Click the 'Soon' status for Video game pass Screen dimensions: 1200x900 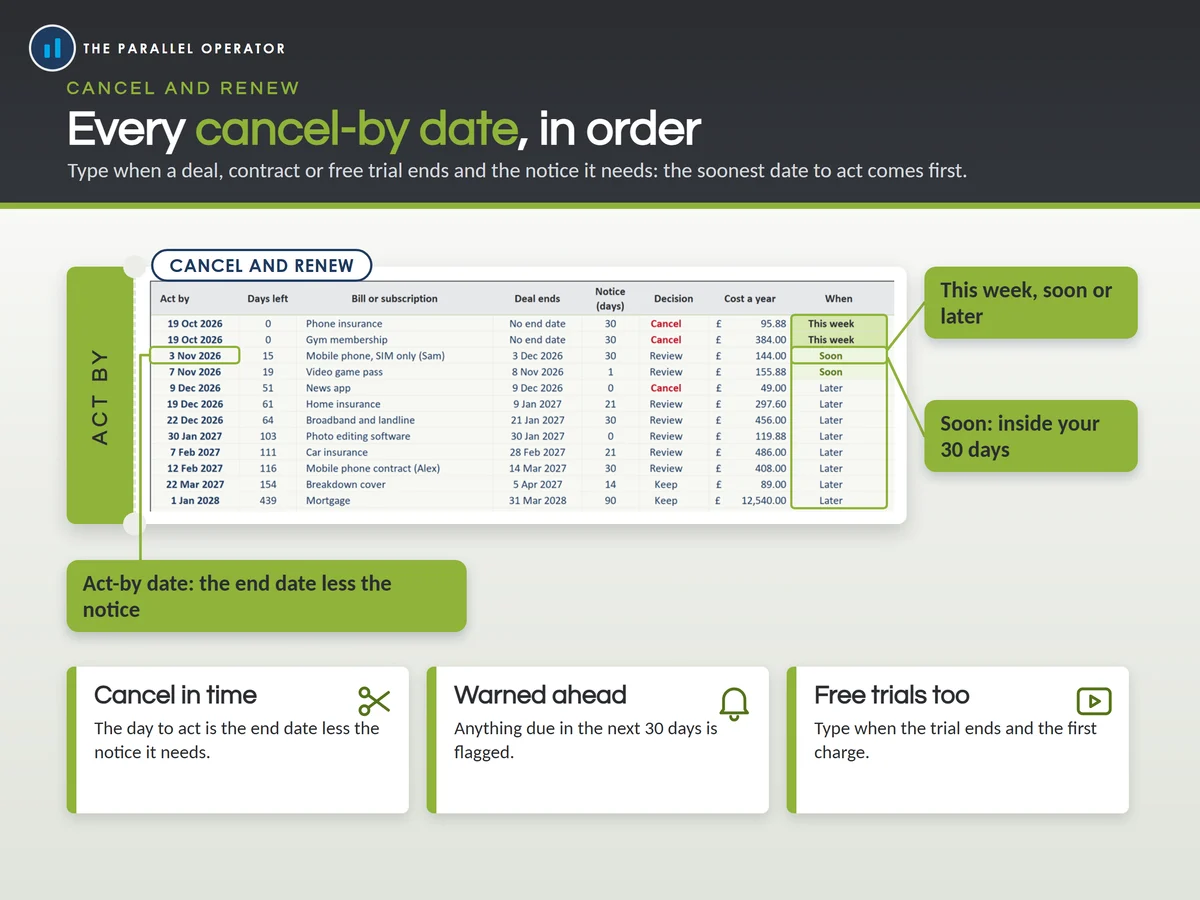(831, 372)
